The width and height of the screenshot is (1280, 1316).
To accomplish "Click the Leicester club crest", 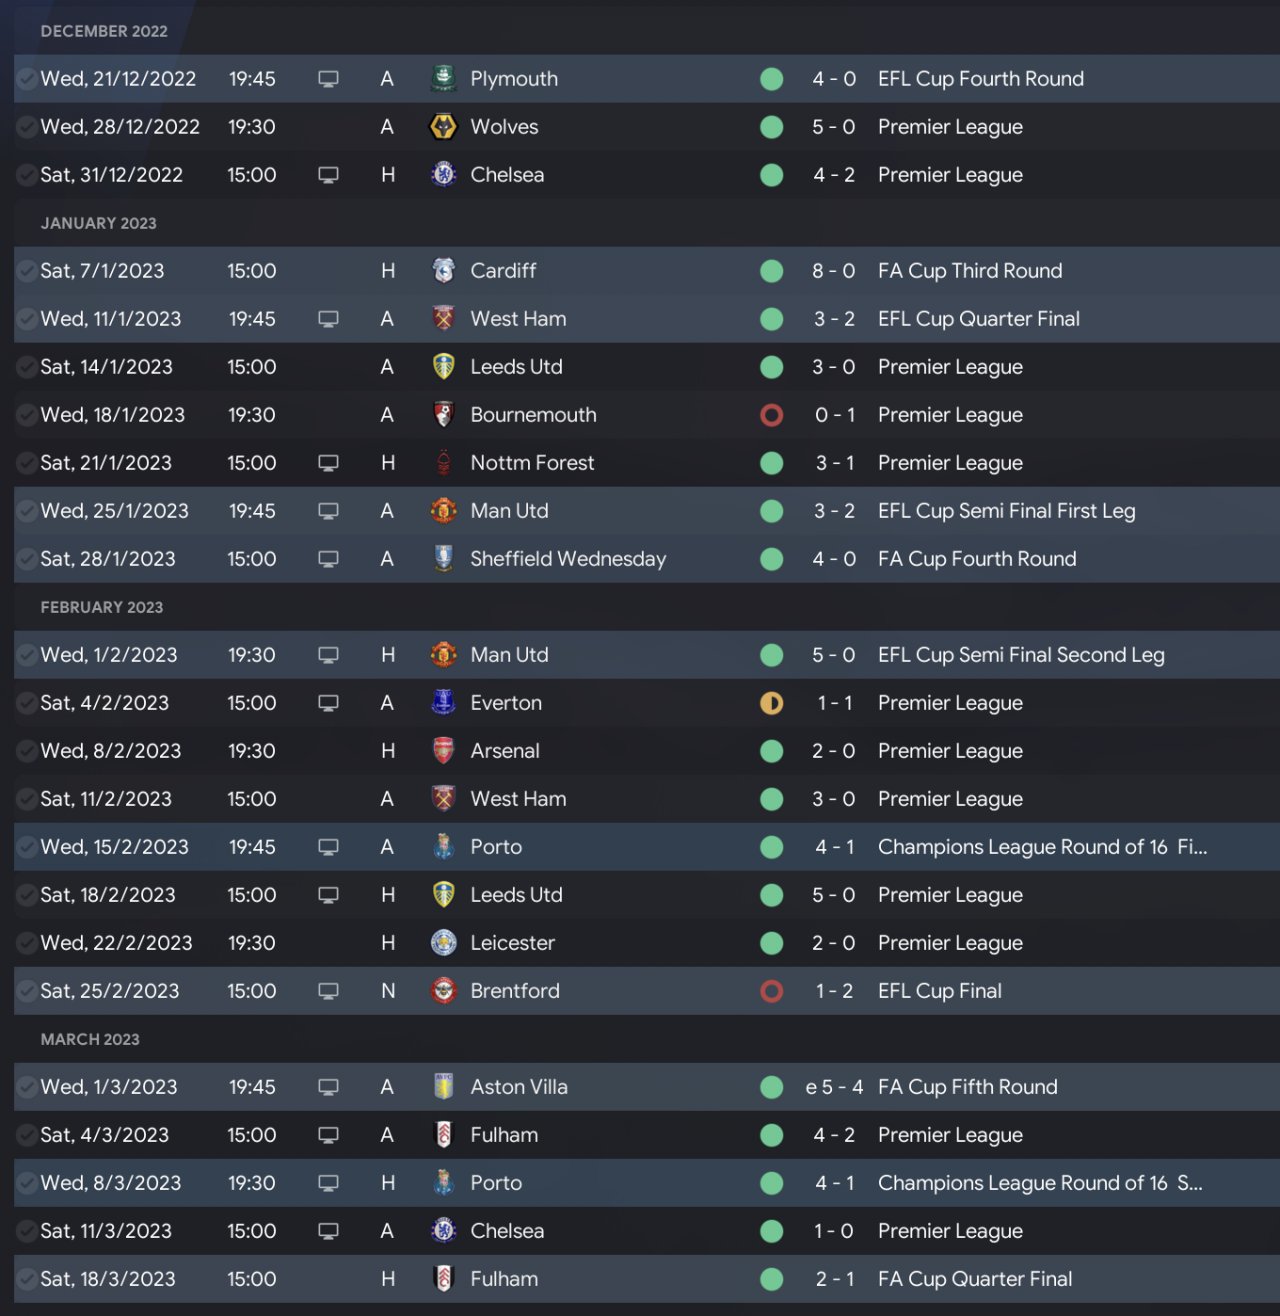I will [x=443, y=943].
